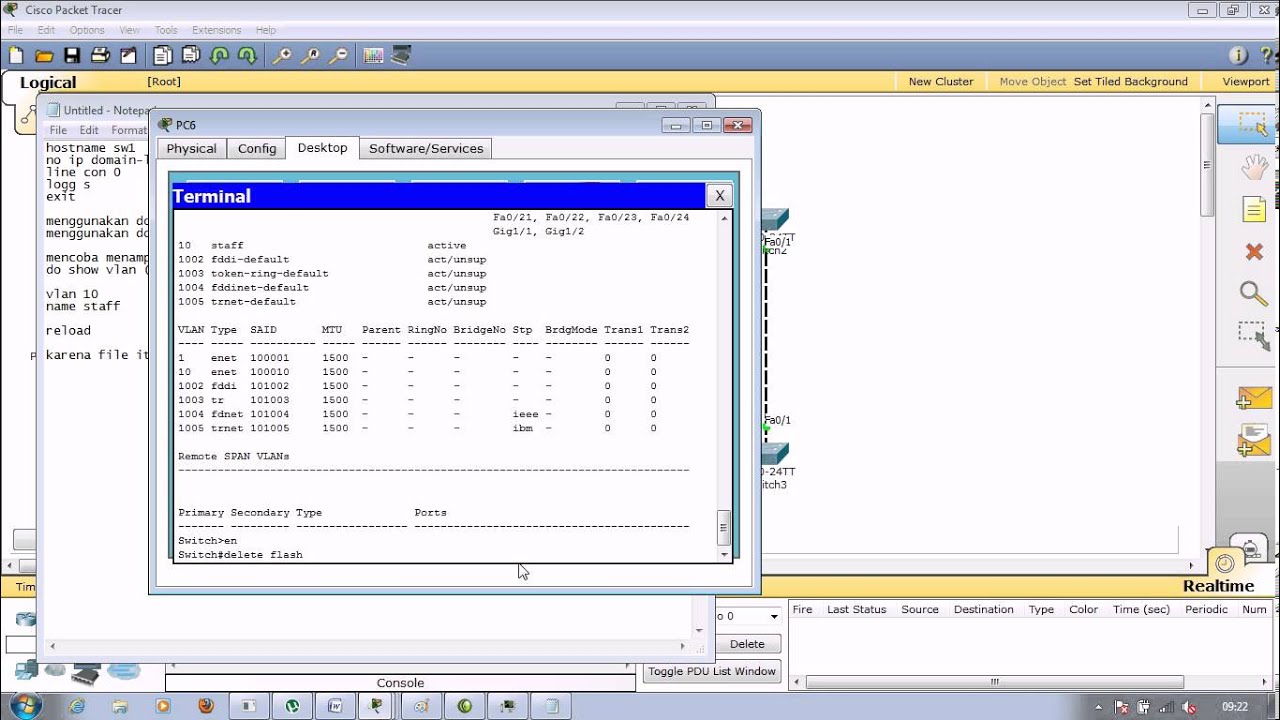Select the Inspect magnifier tool

pos(1253,293)
